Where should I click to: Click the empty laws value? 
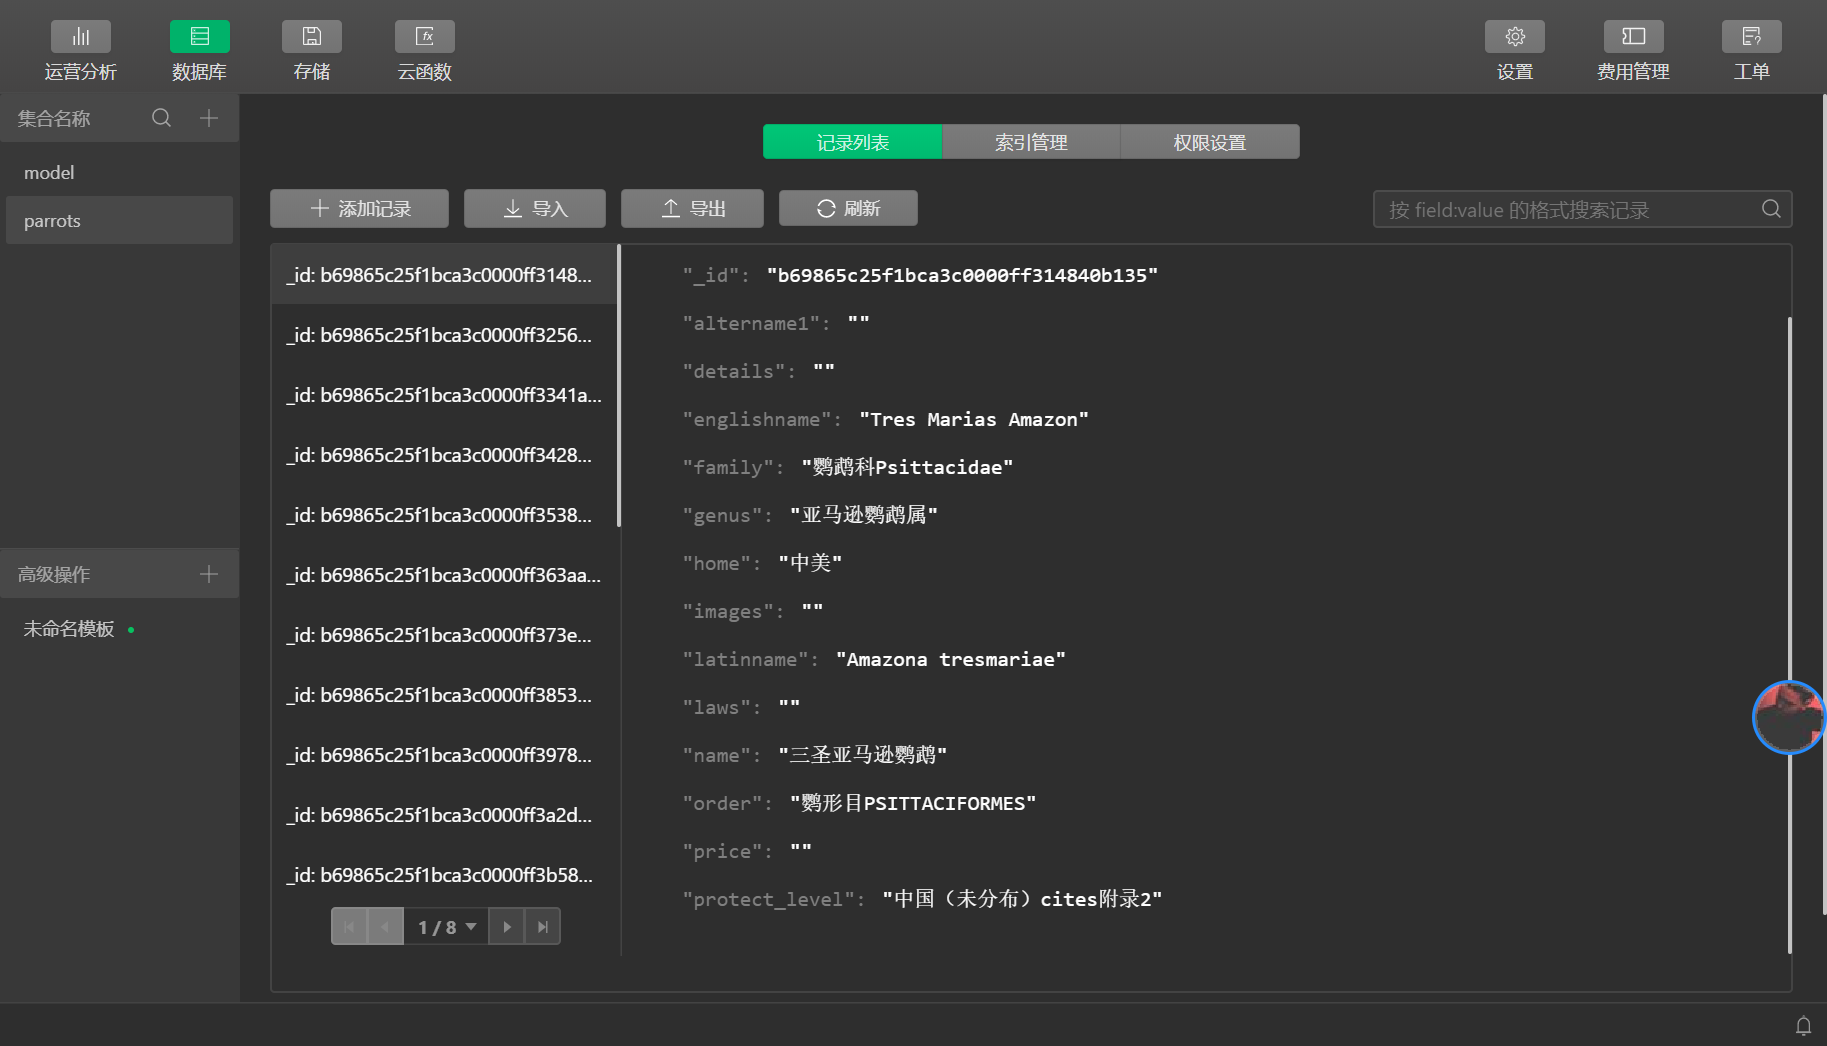(789, 706)
